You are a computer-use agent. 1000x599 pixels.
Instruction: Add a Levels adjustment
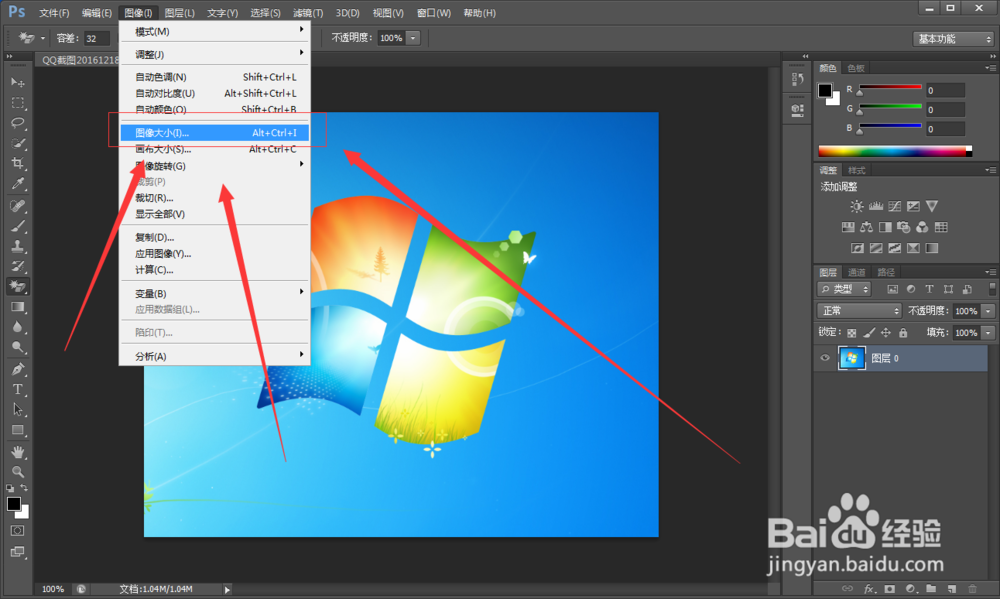tap(876, 206)
